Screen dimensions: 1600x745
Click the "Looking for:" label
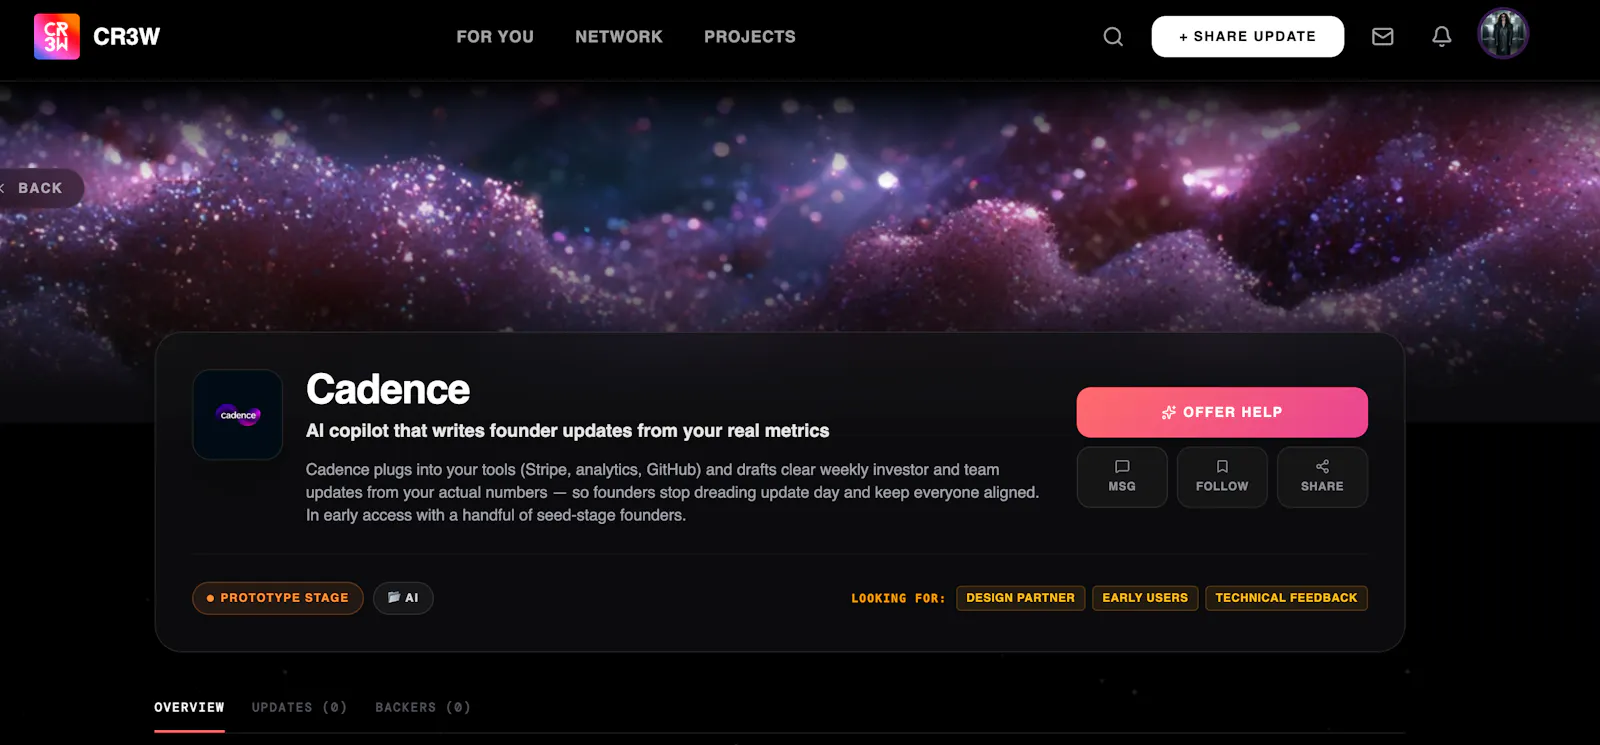point(898,599)
